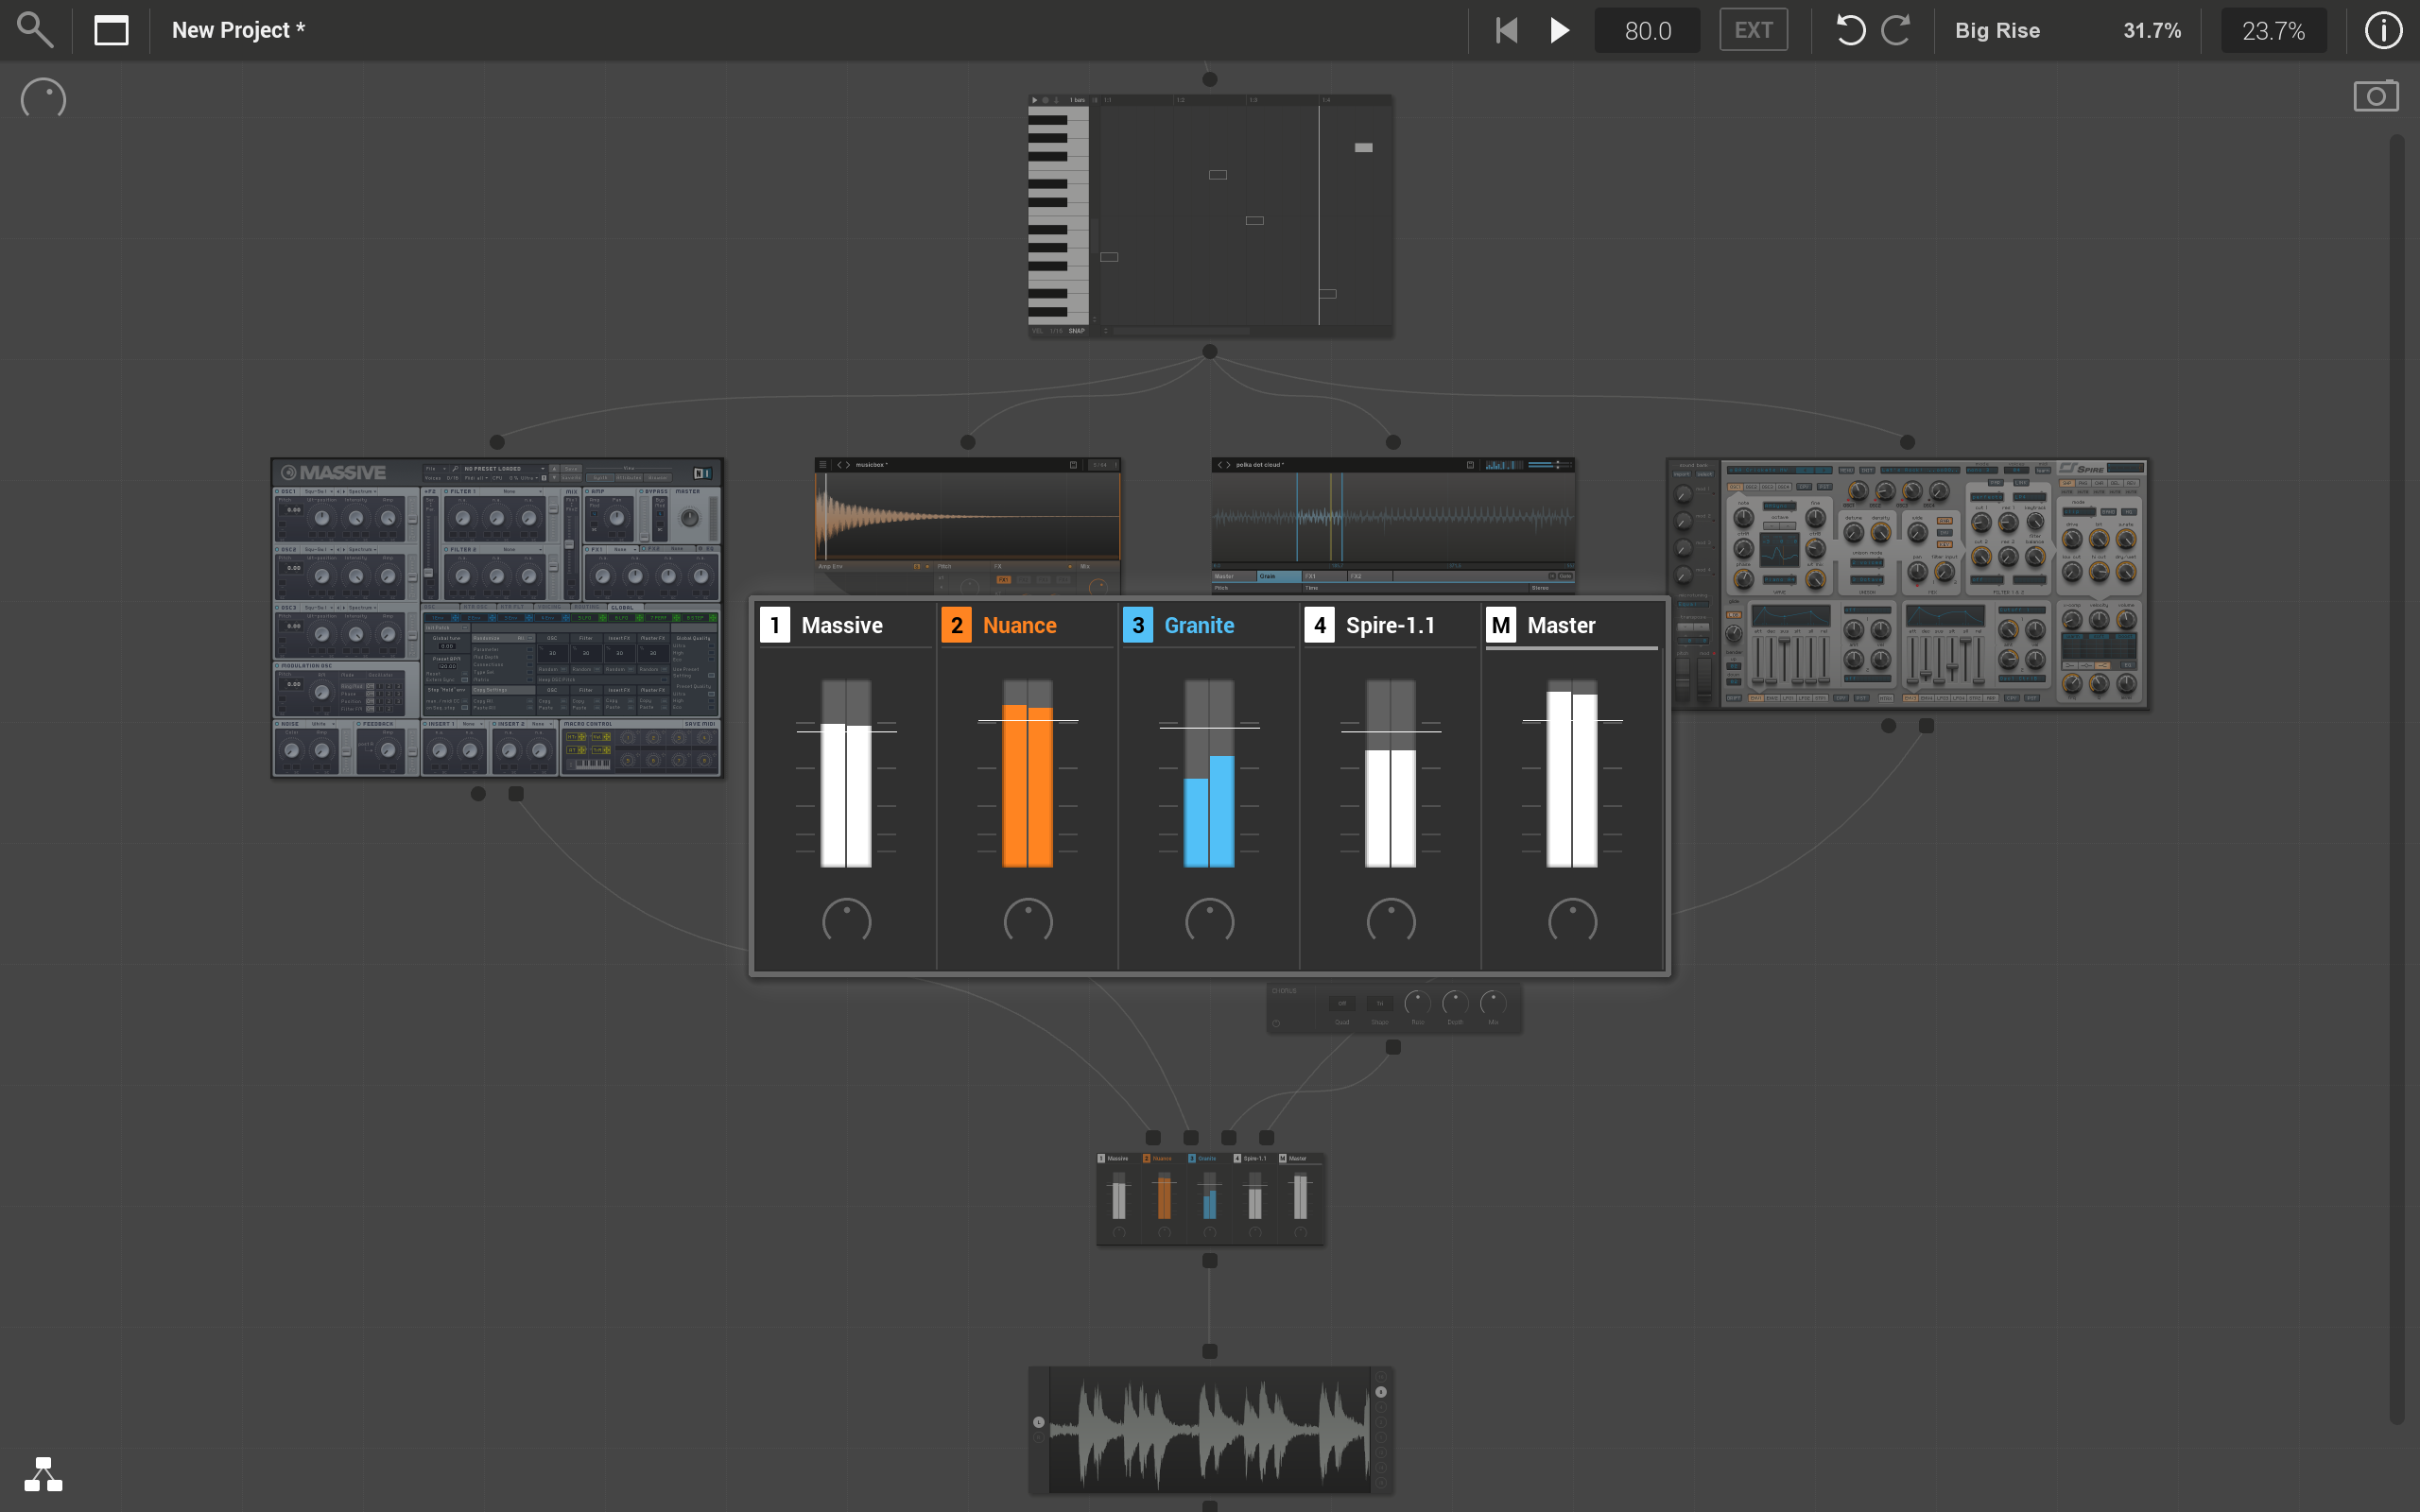This screenshot has width=2420, height=1512.
Task: Click Granite channel pan knob in mixer
Action: point(1209,920)
